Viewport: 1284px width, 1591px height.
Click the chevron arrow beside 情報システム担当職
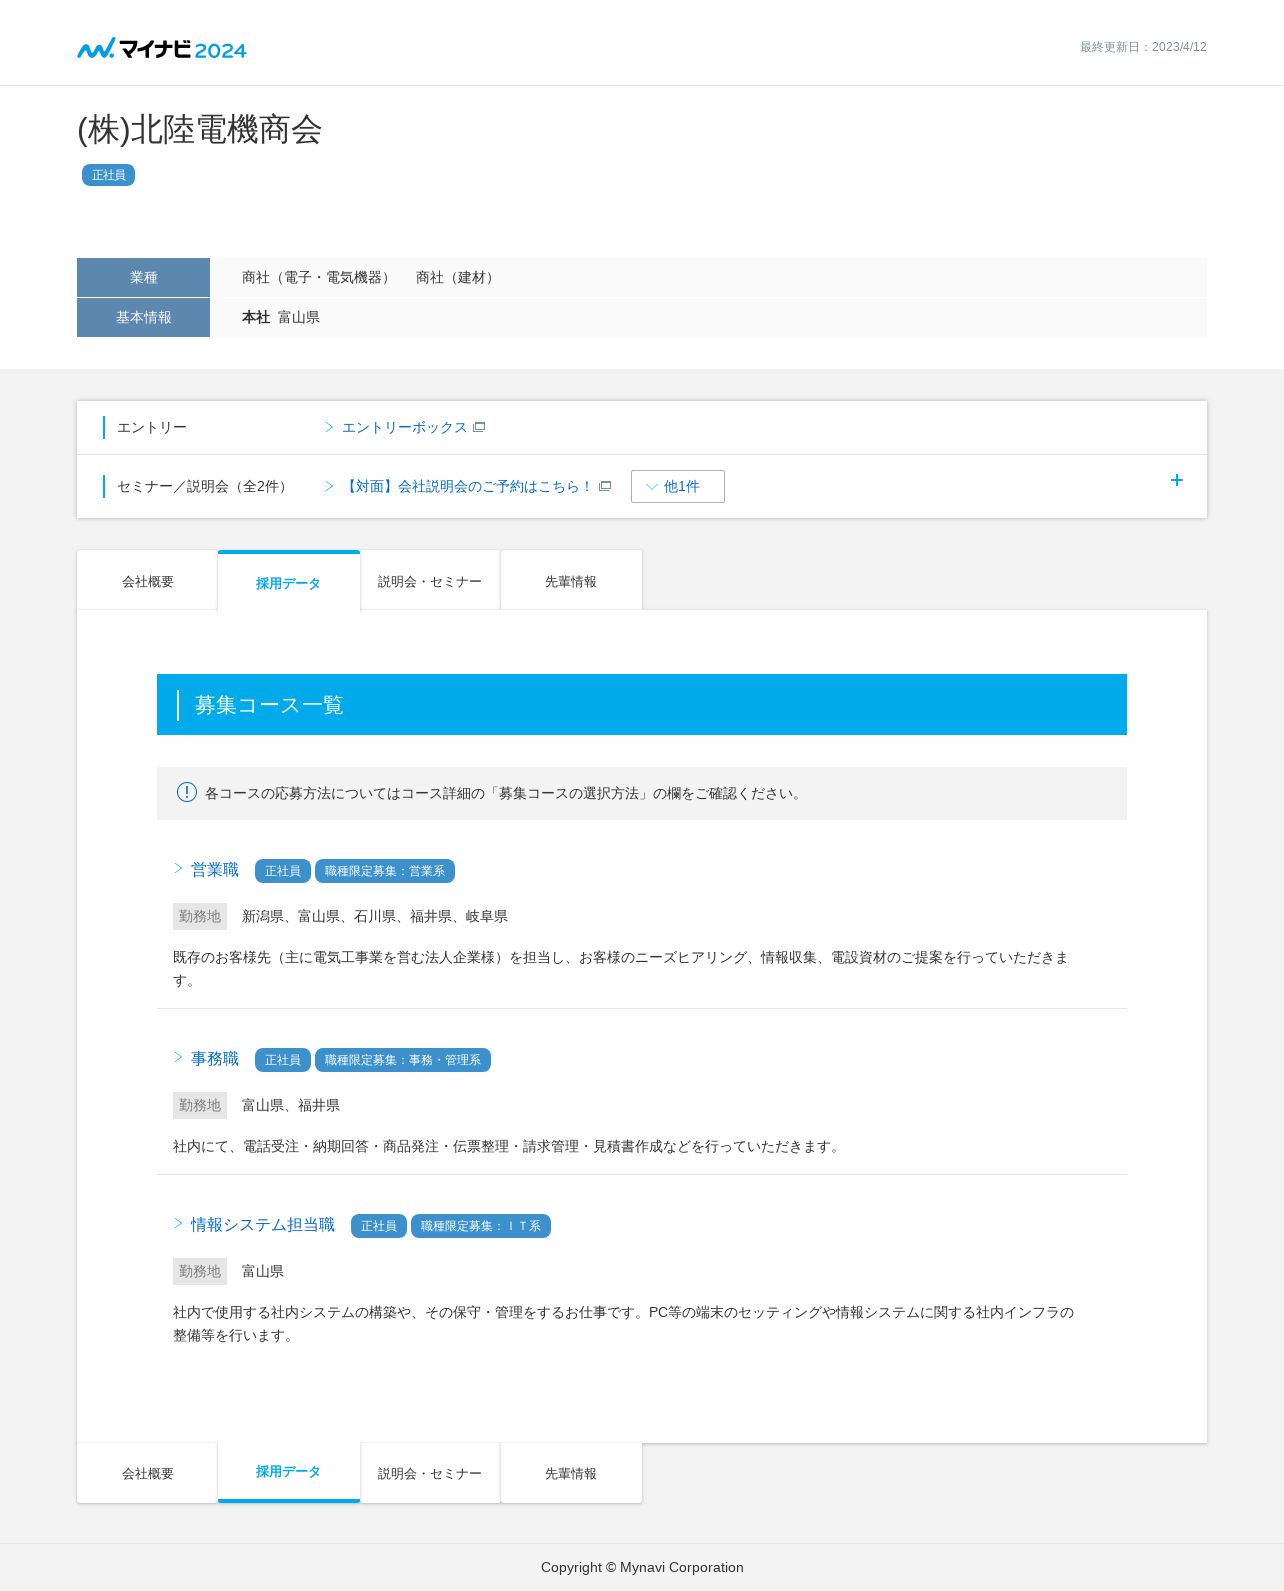click(179, 1223)
